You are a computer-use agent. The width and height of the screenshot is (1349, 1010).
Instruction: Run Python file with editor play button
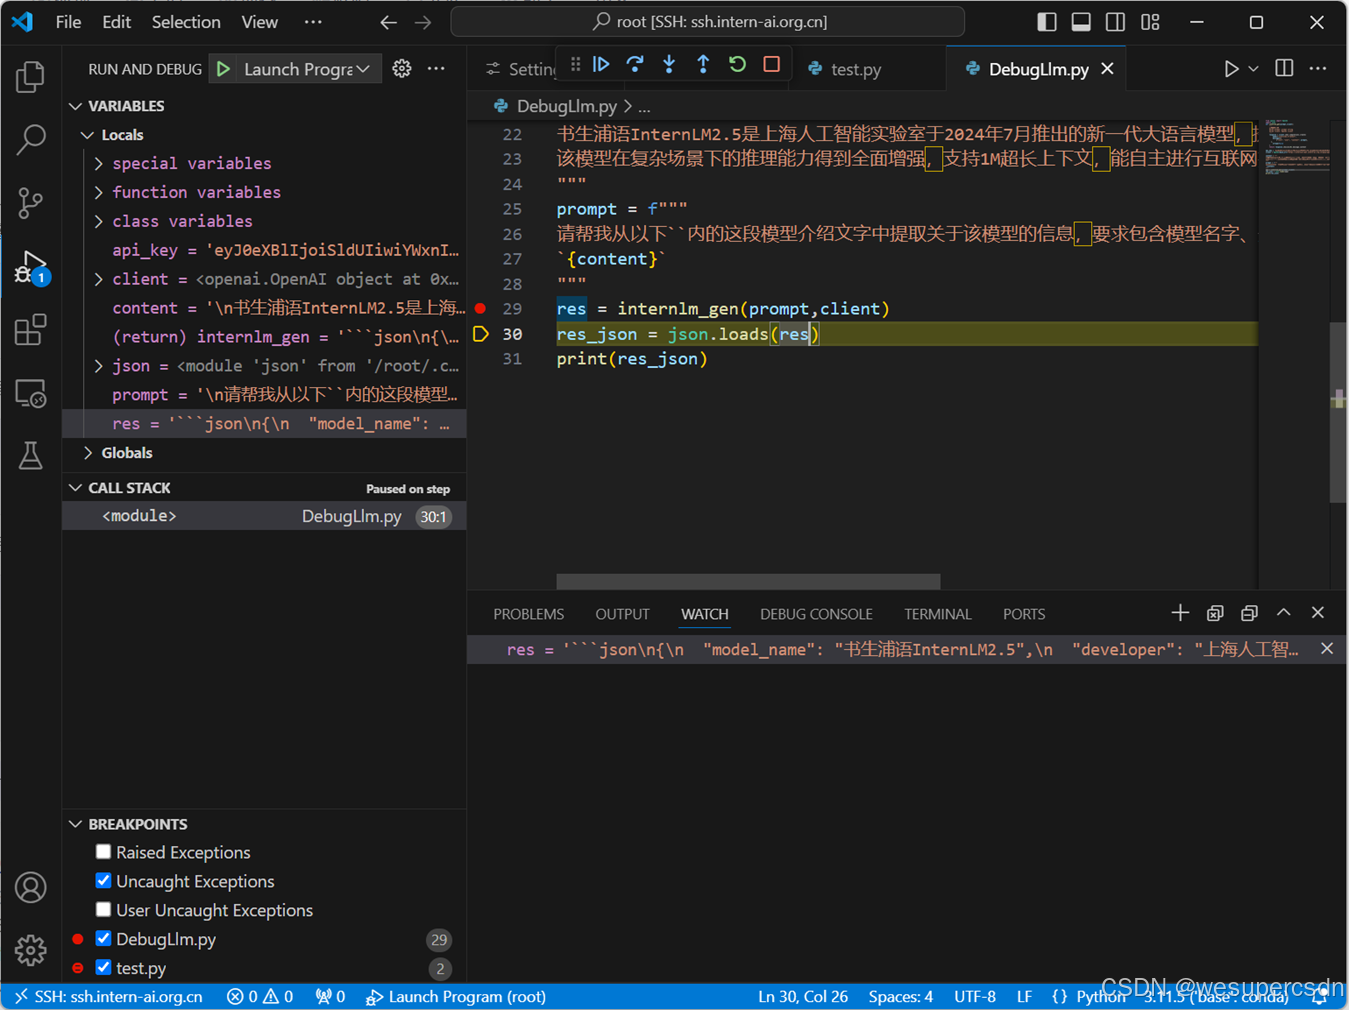click(x=1231, y=68)
